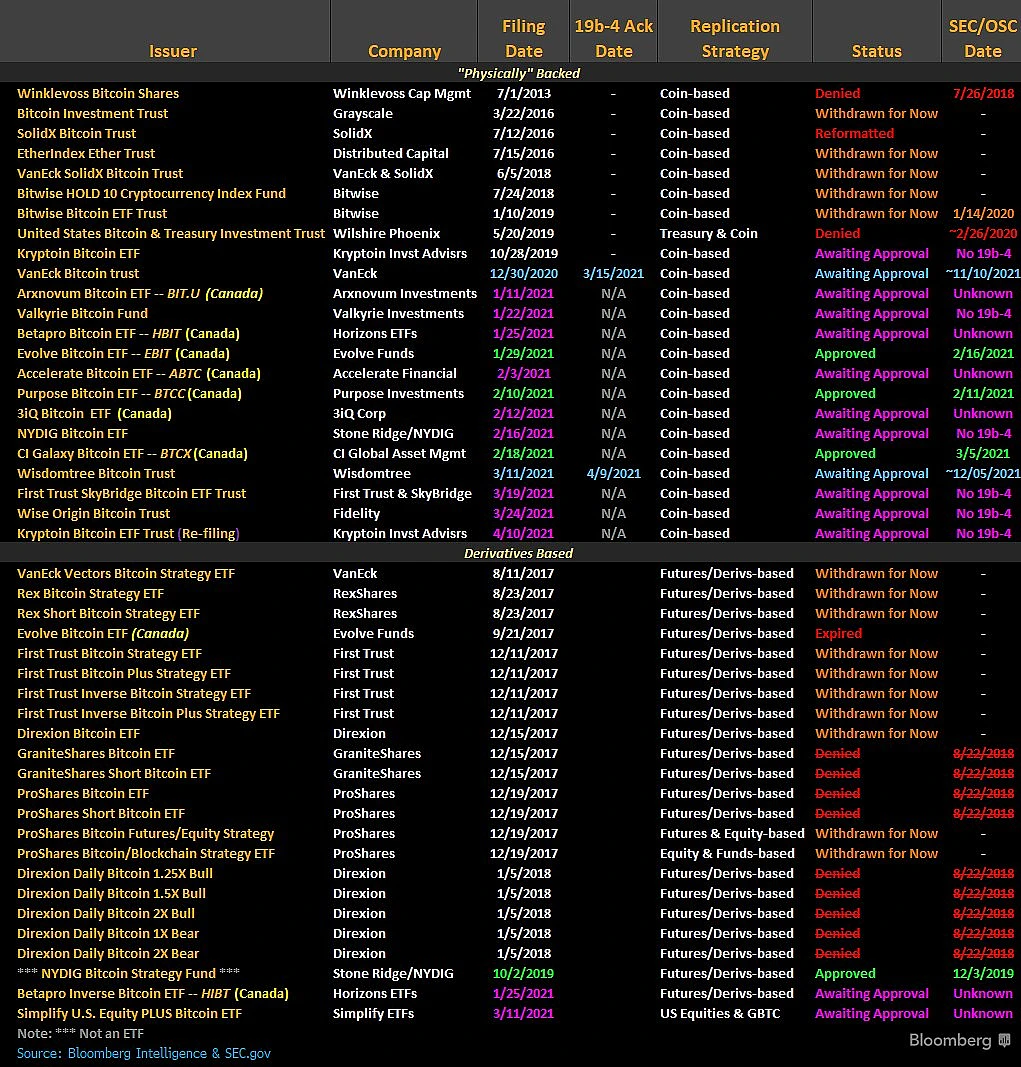Image resolution: width=1021 pixels, height=1067 pixels.
Task: Select Expired status of Evolve Bitcoin ETF
Action: (839, 634)
